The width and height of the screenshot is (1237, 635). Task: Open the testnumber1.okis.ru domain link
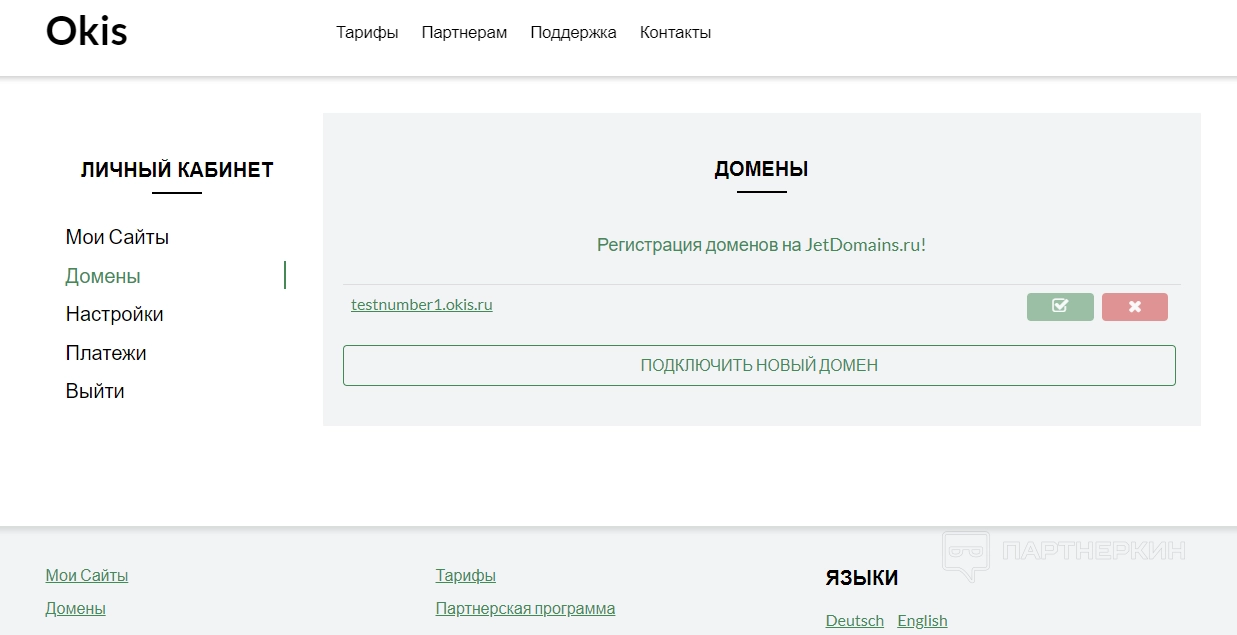tap(421, 304)
